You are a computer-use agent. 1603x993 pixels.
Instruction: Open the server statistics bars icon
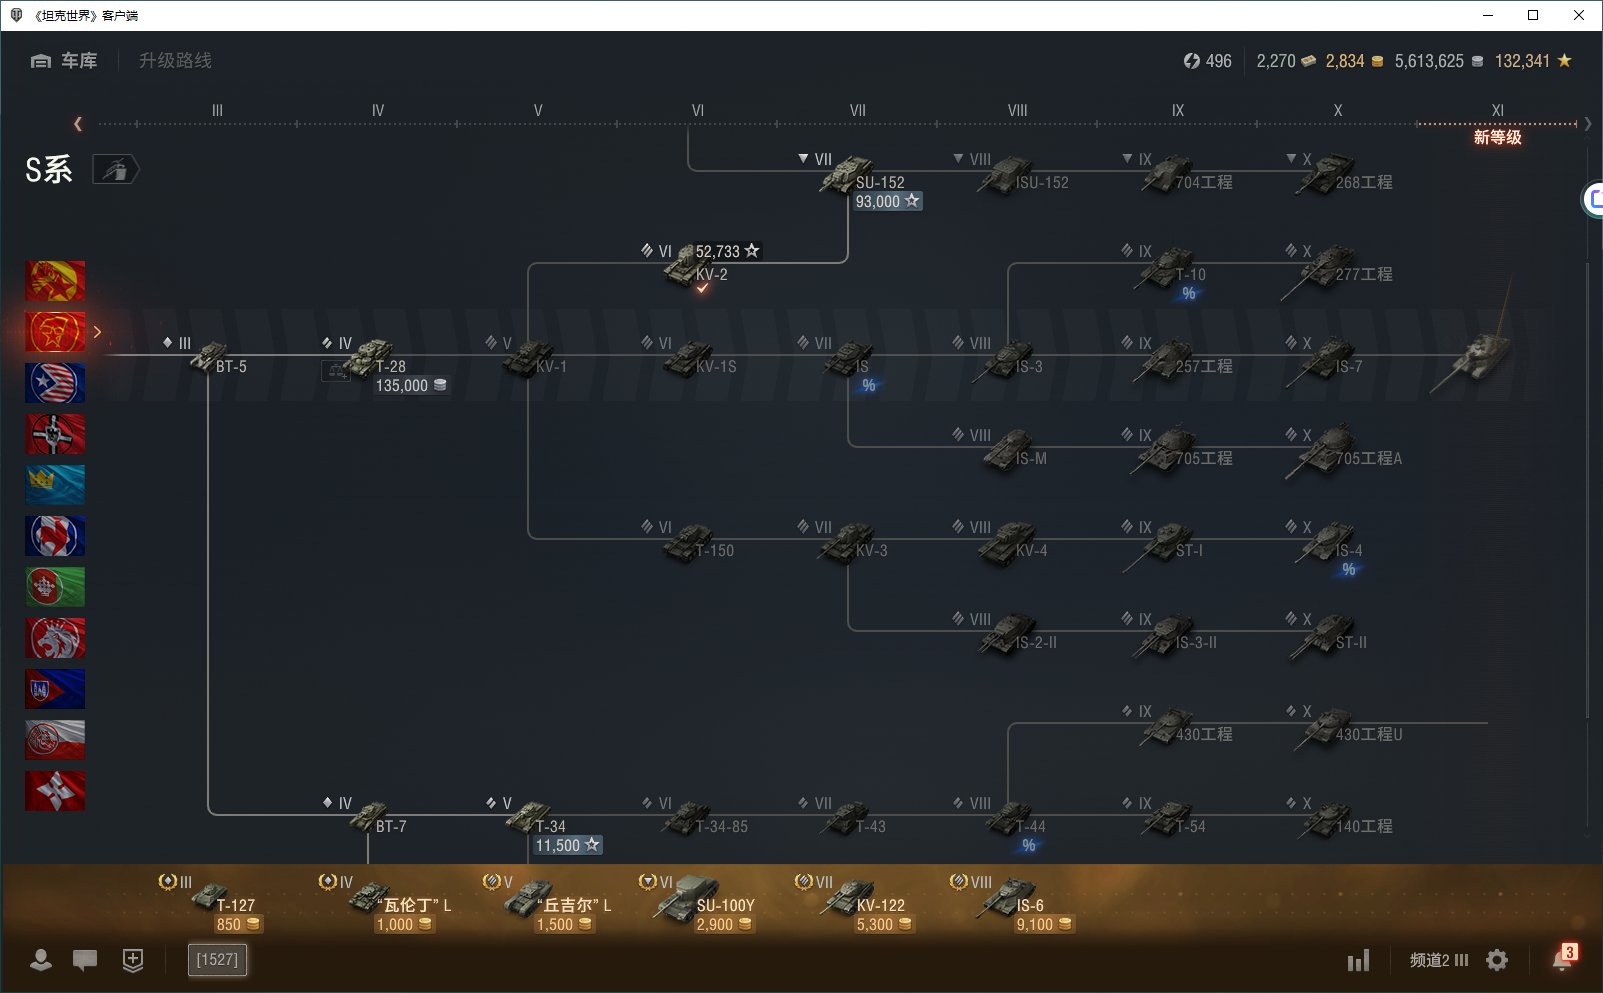coord(1357,961)
